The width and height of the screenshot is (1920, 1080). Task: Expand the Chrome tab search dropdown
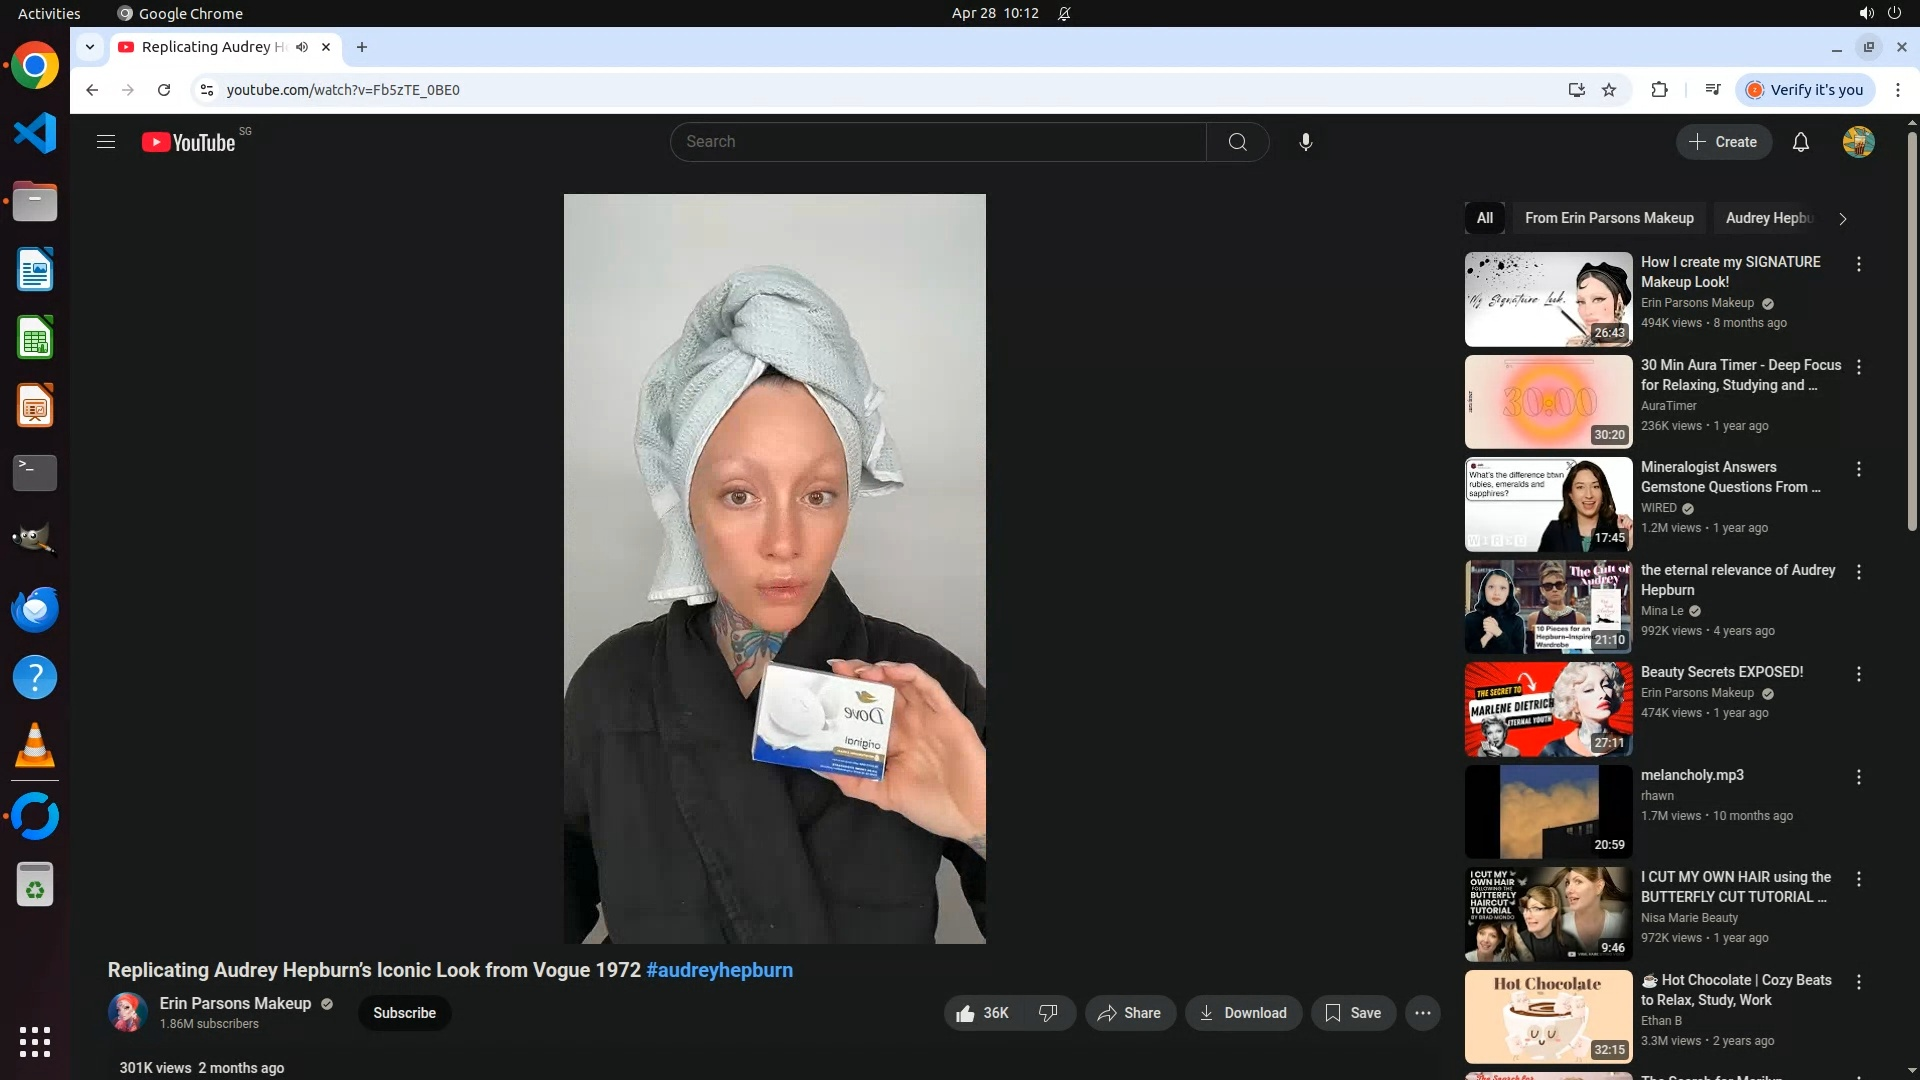pyautogui.click(x=90, y=47)
